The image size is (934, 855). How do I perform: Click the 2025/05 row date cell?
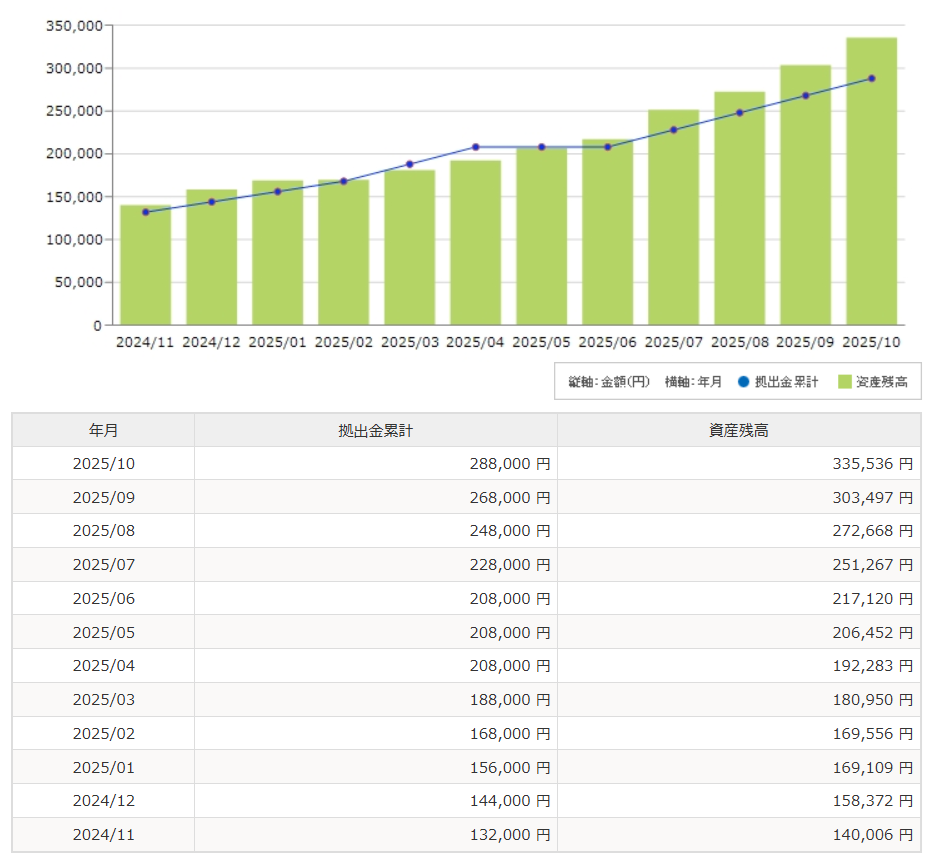[103, 633]
